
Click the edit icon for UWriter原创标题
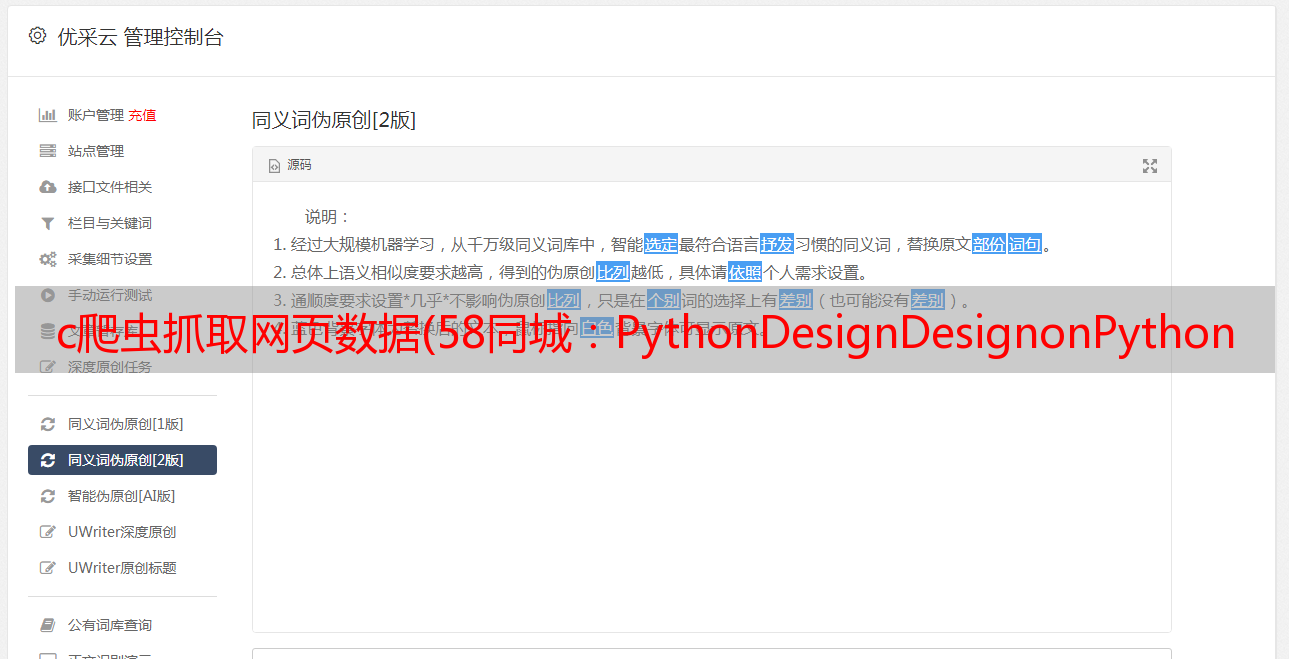pyautogui.click(x=47, y=568)
